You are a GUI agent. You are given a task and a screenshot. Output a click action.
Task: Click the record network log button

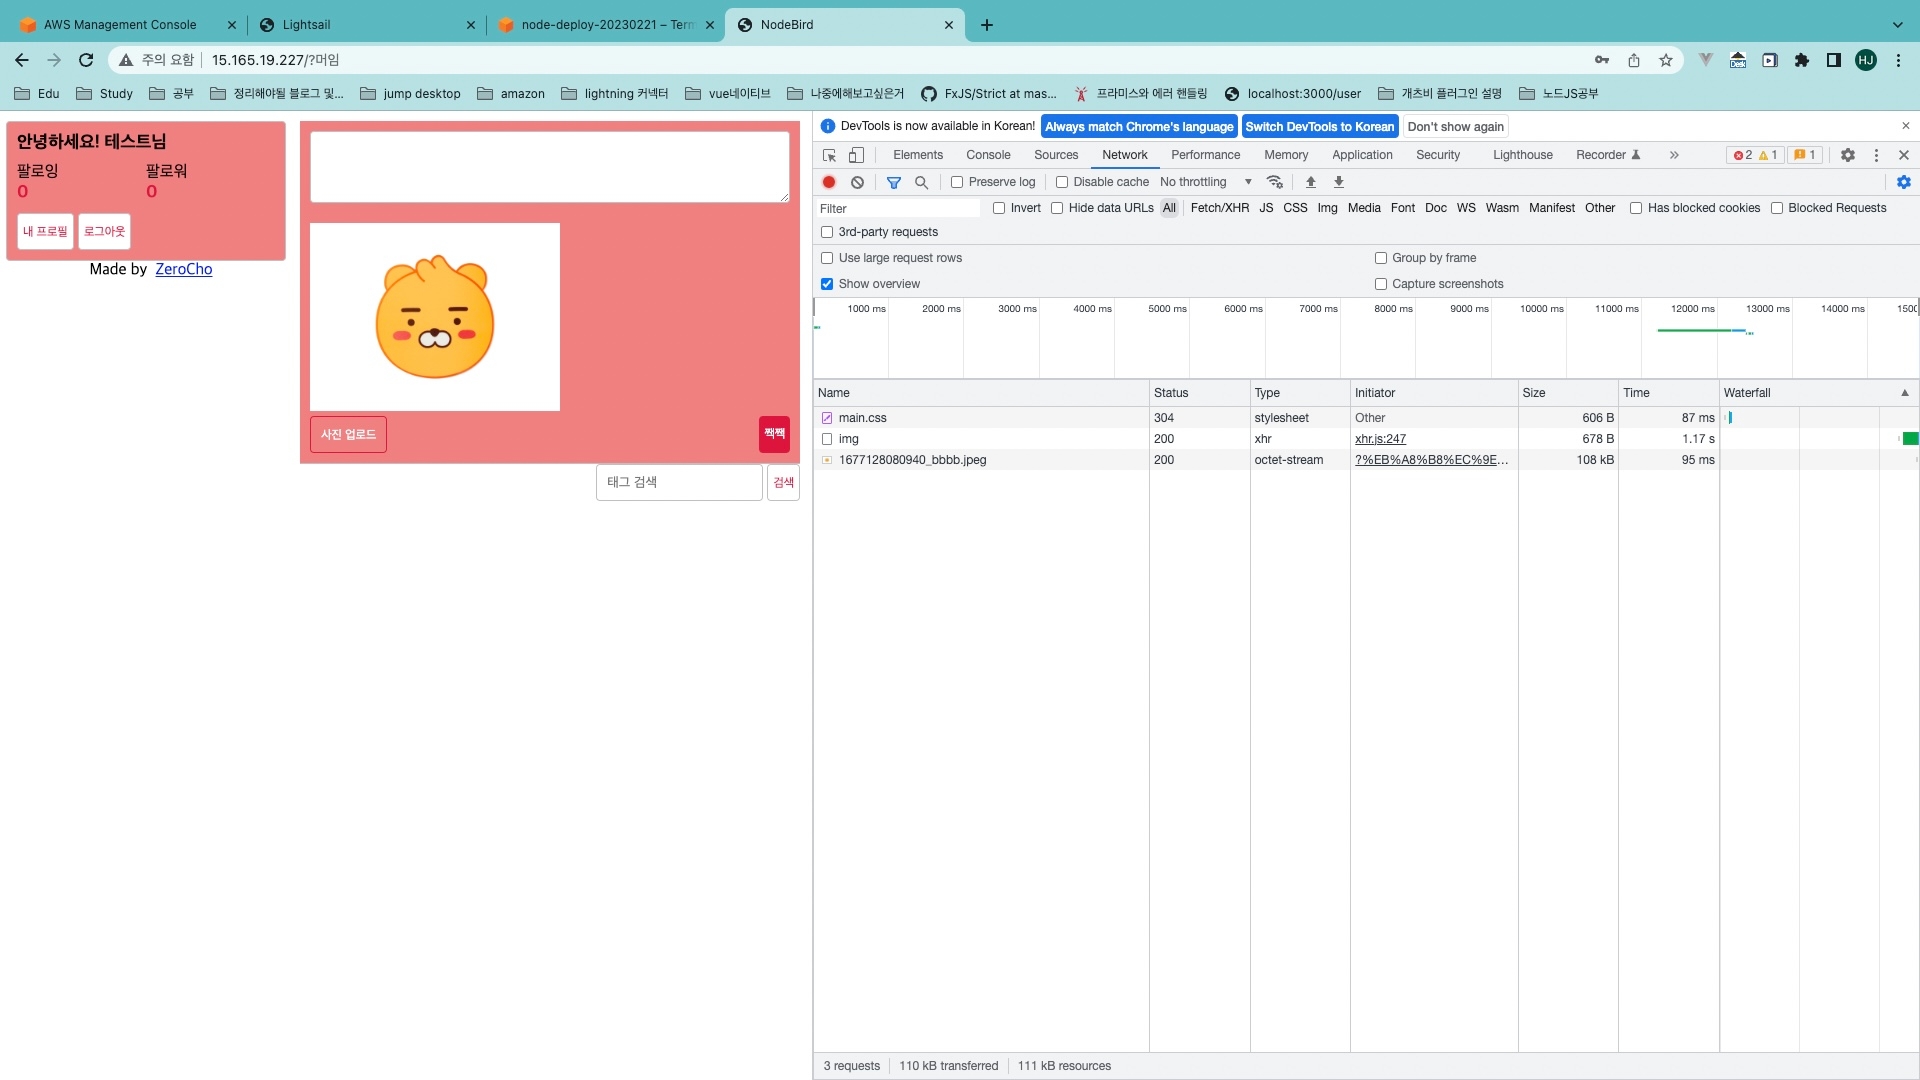[829, 182]
